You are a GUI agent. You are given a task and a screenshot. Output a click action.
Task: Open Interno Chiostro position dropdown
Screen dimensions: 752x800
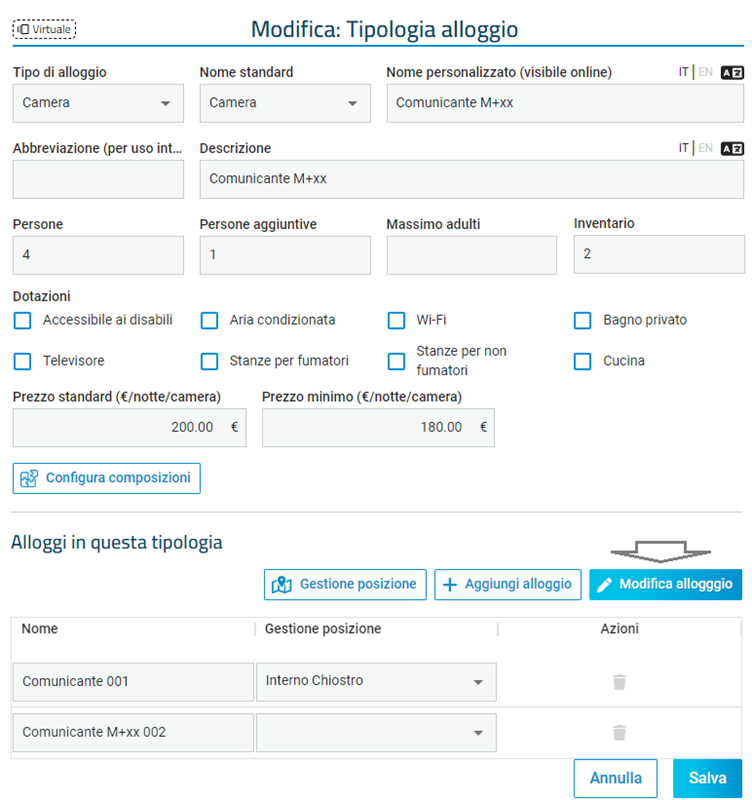376,682
